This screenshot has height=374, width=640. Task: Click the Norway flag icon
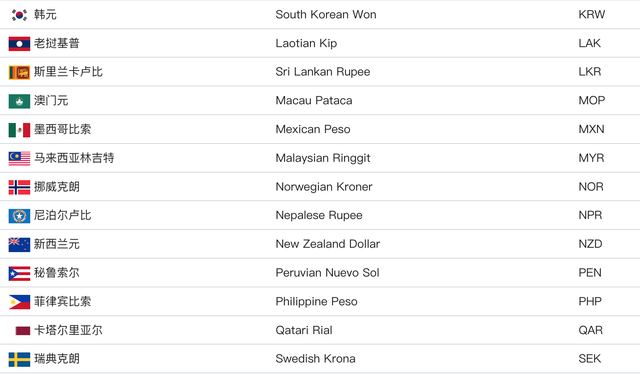tap(19, 187)
